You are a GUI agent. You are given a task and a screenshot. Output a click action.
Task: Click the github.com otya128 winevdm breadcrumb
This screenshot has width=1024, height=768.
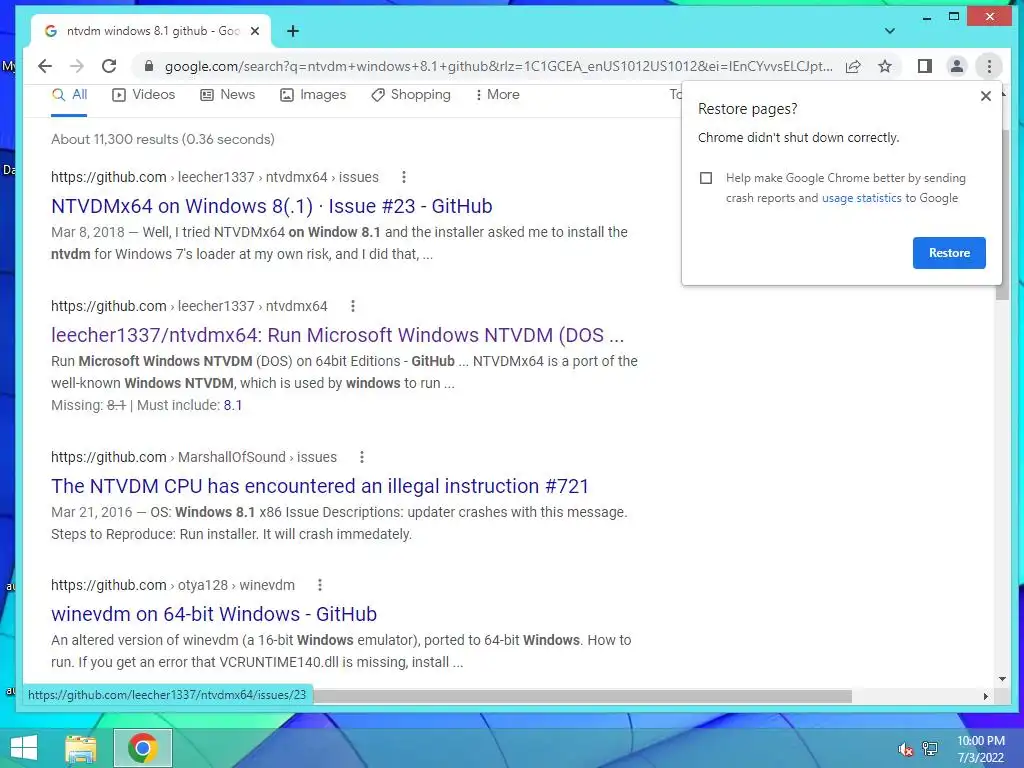click(173, 585)
